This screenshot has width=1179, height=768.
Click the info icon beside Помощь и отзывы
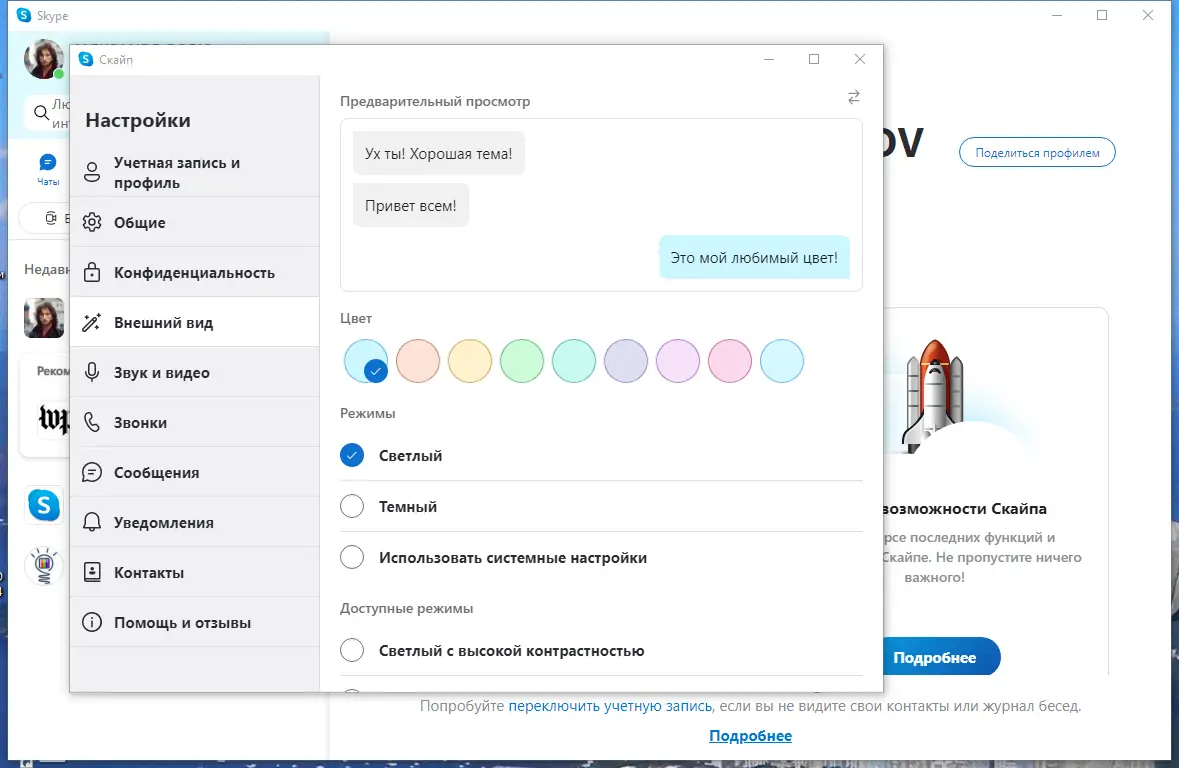(x=92, y=622)
